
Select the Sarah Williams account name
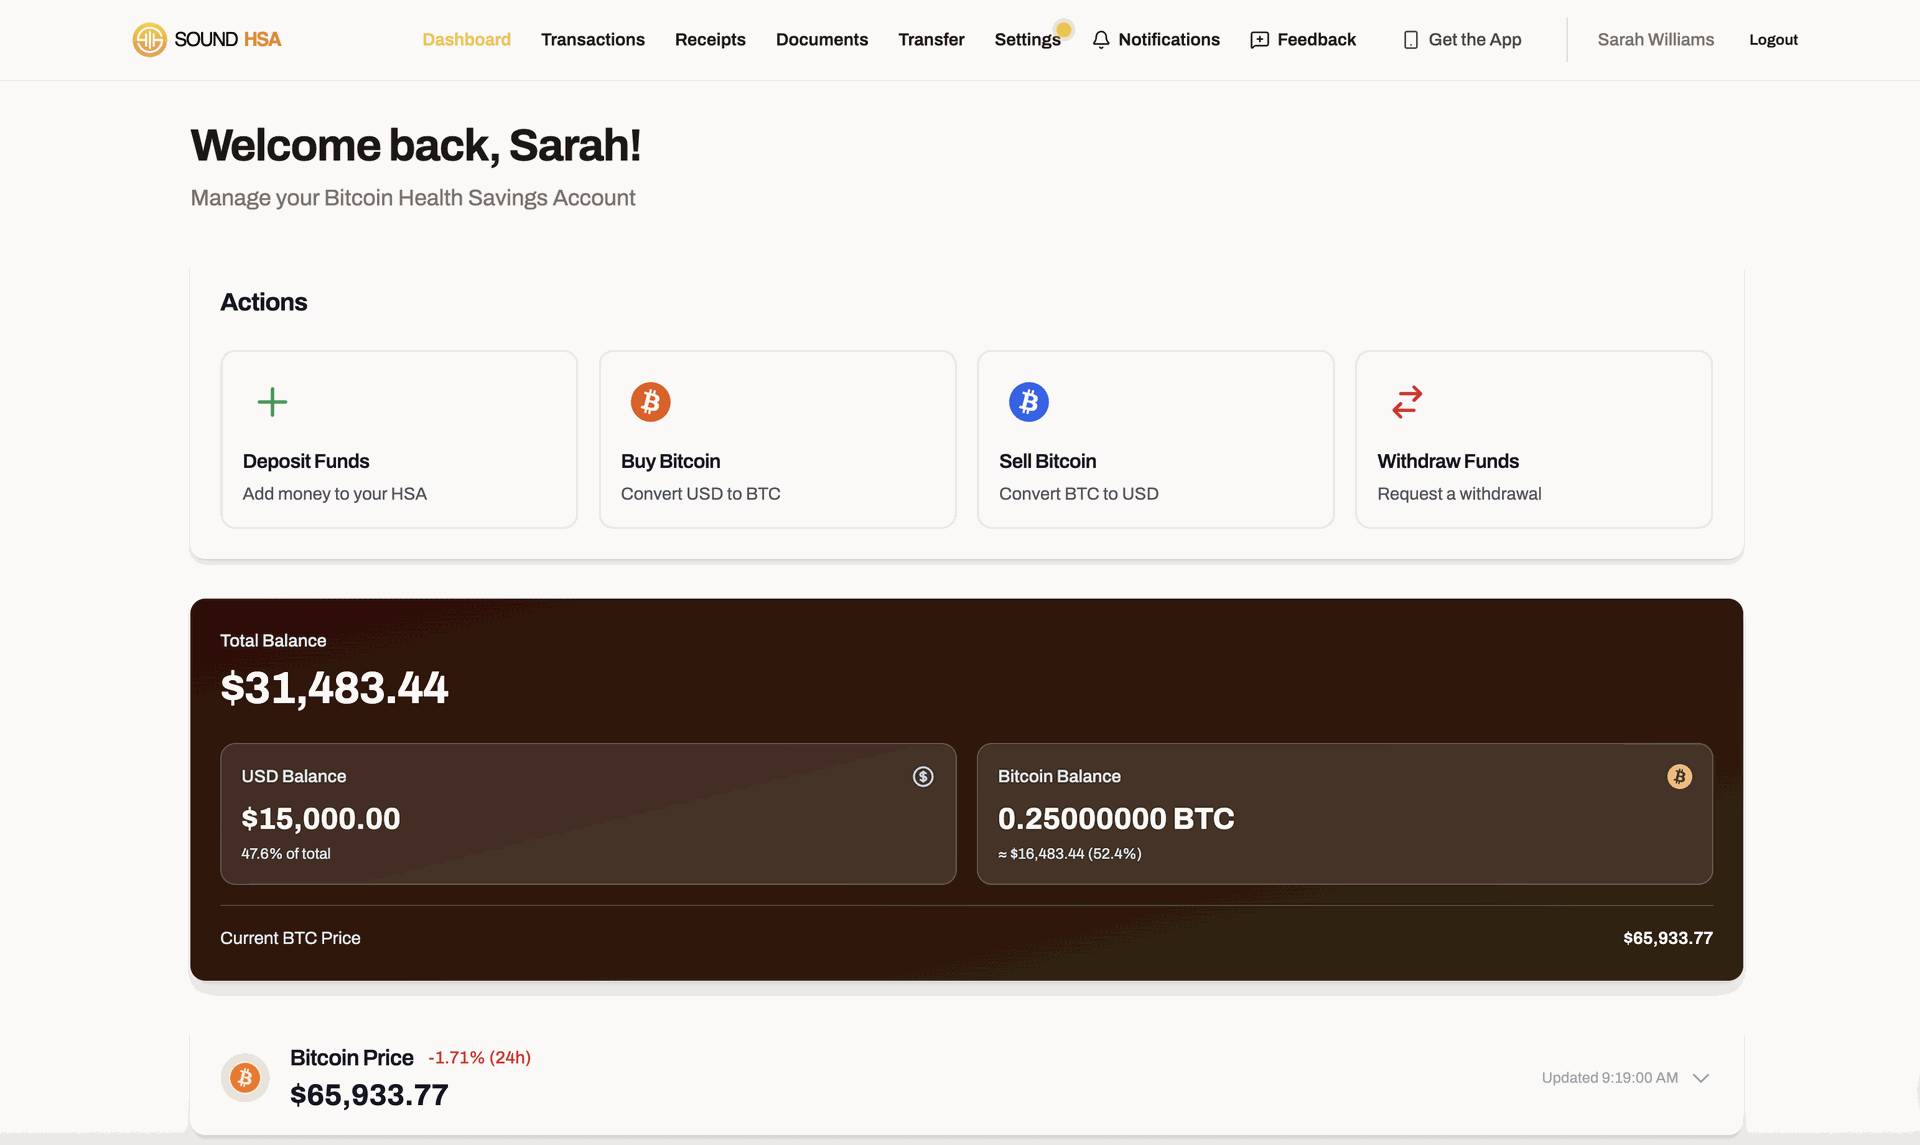1656,39
